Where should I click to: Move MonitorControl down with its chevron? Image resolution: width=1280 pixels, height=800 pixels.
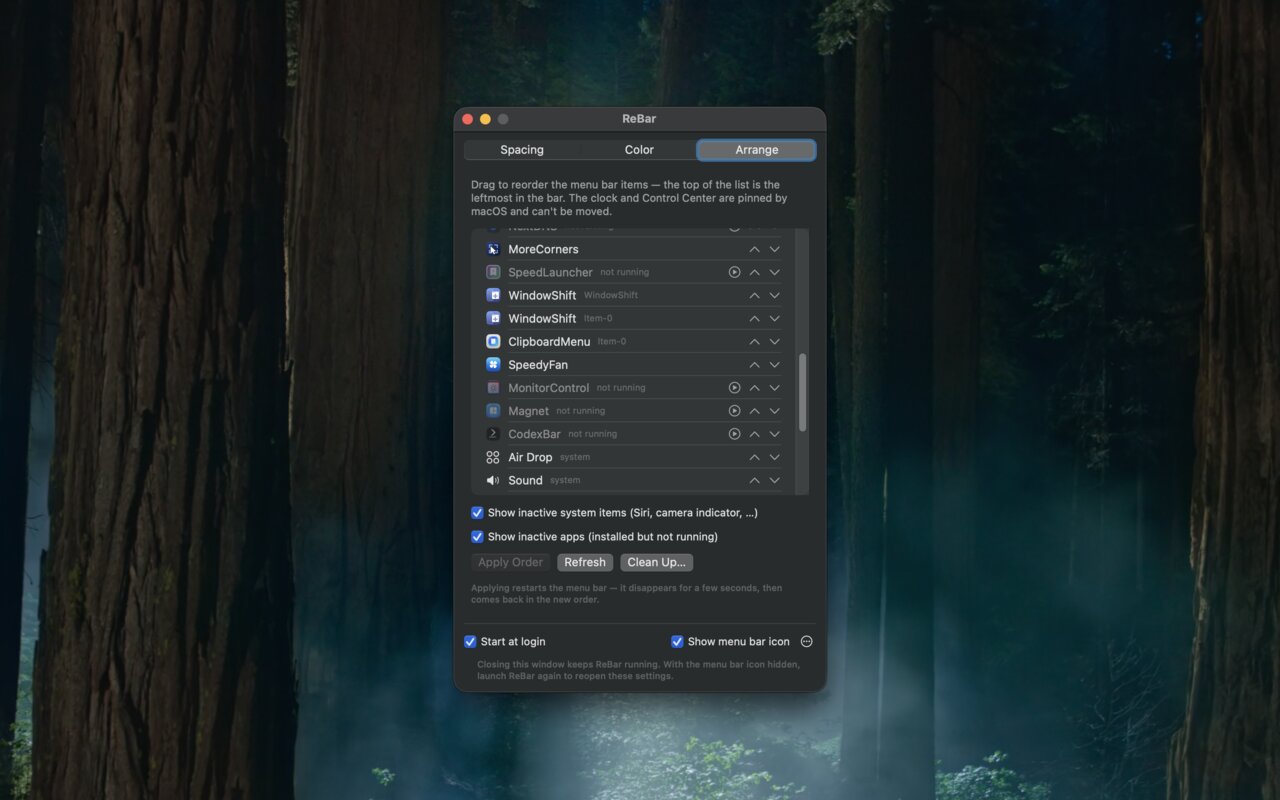(774, 387)
